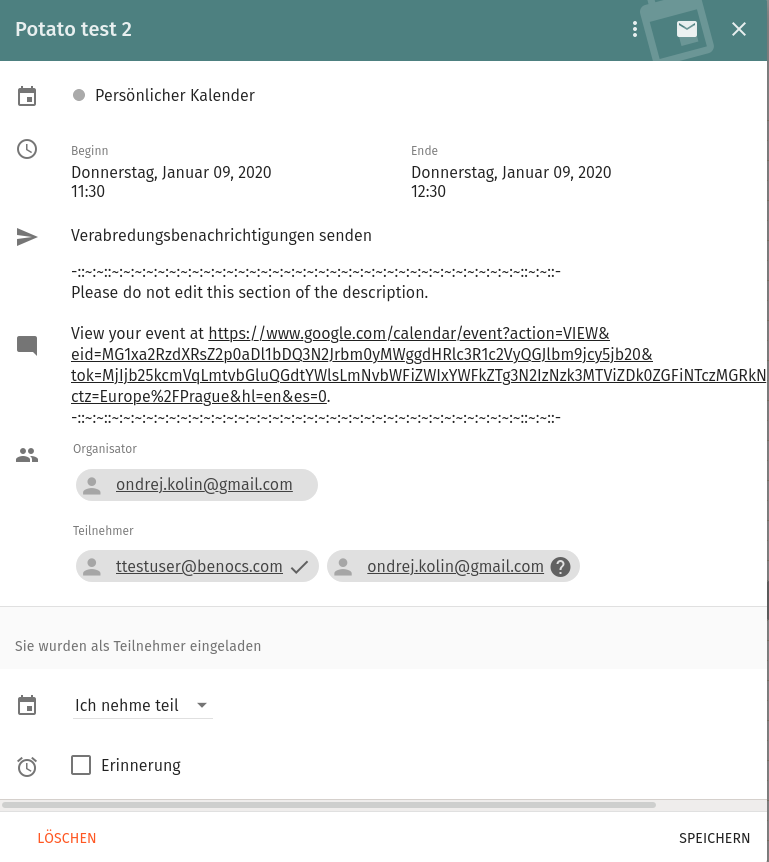Click the horizontal scrollbar at the bottom

point(328,804)
